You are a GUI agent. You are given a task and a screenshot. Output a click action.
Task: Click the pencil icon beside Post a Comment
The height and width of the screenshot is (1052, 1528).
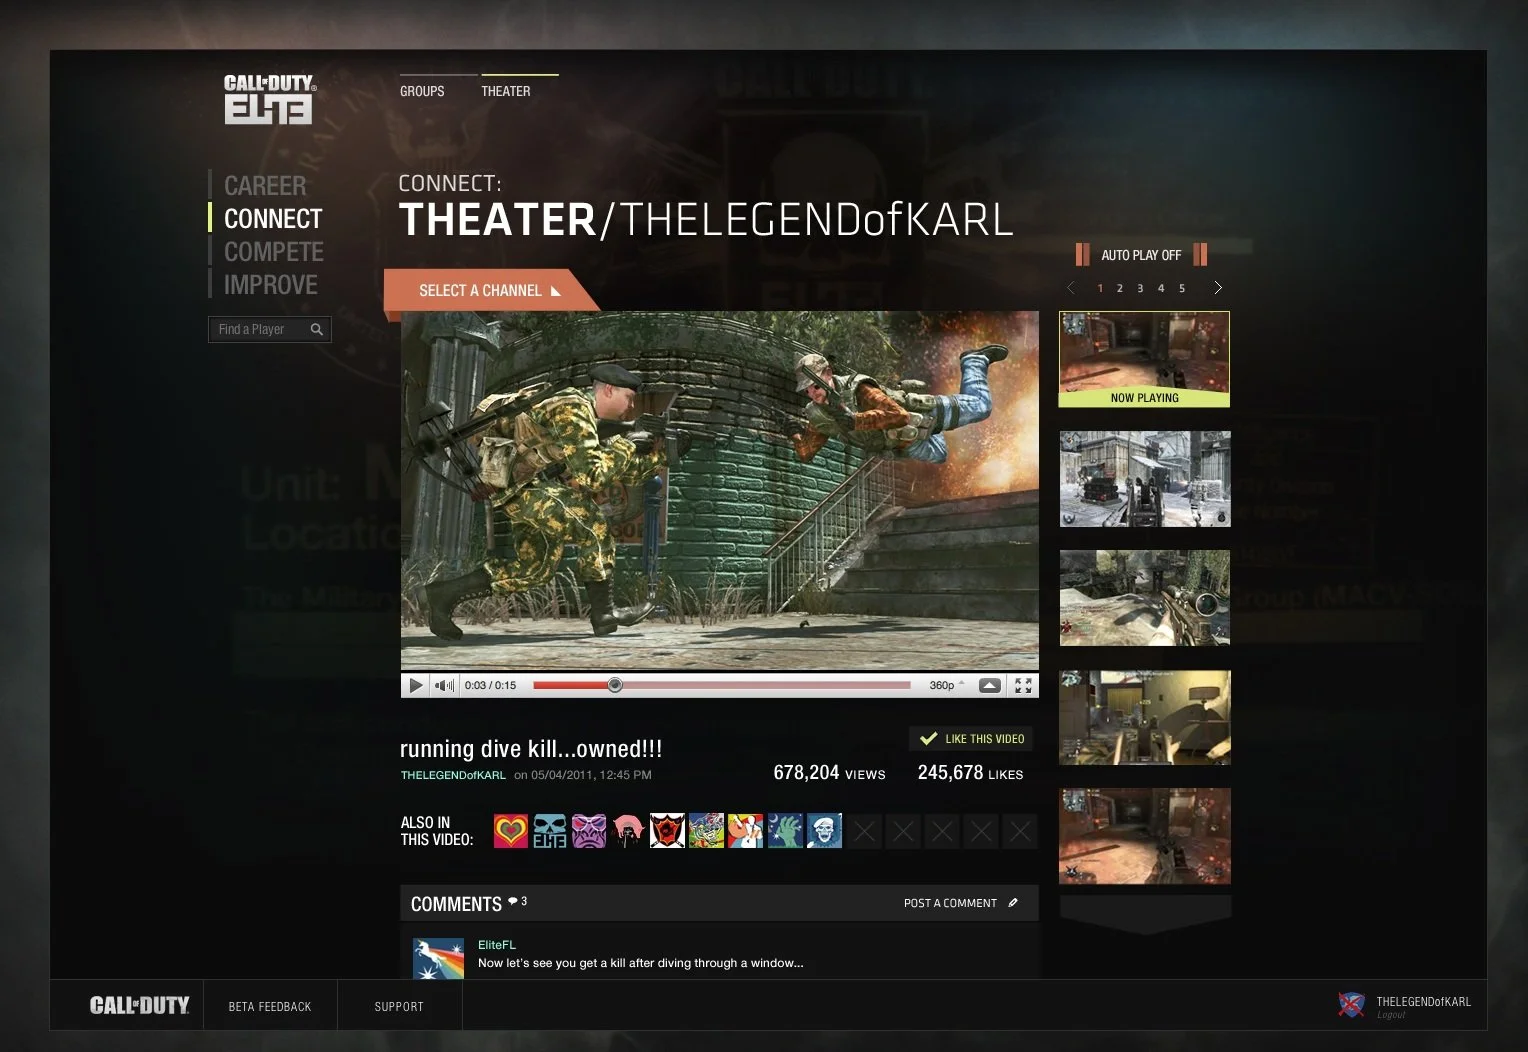1013,903
